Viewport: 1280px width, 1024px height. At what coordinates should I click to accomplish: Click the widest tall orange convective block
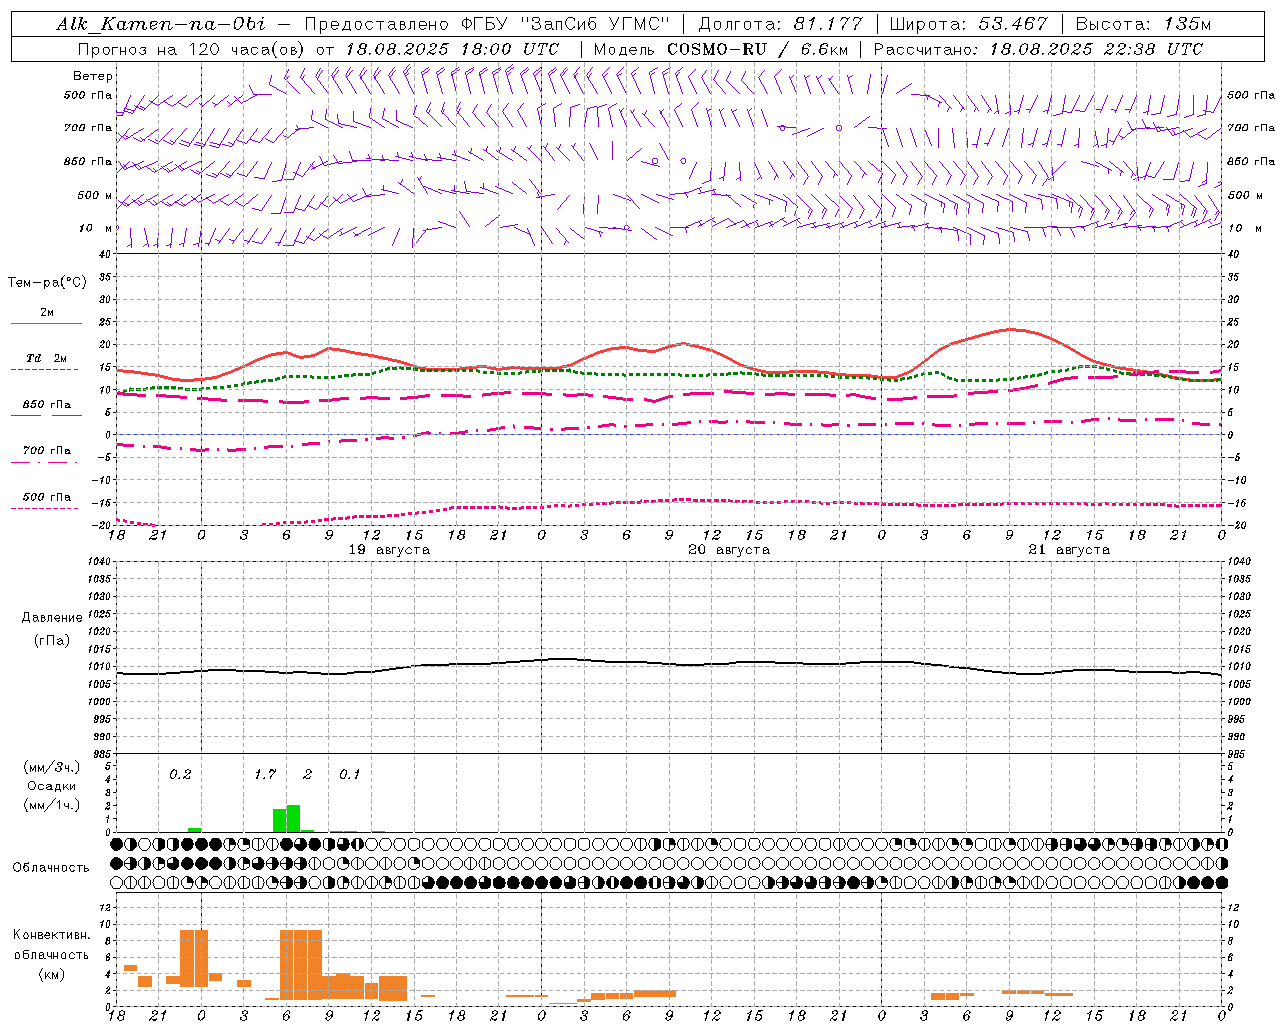click(x=301, y=965)
